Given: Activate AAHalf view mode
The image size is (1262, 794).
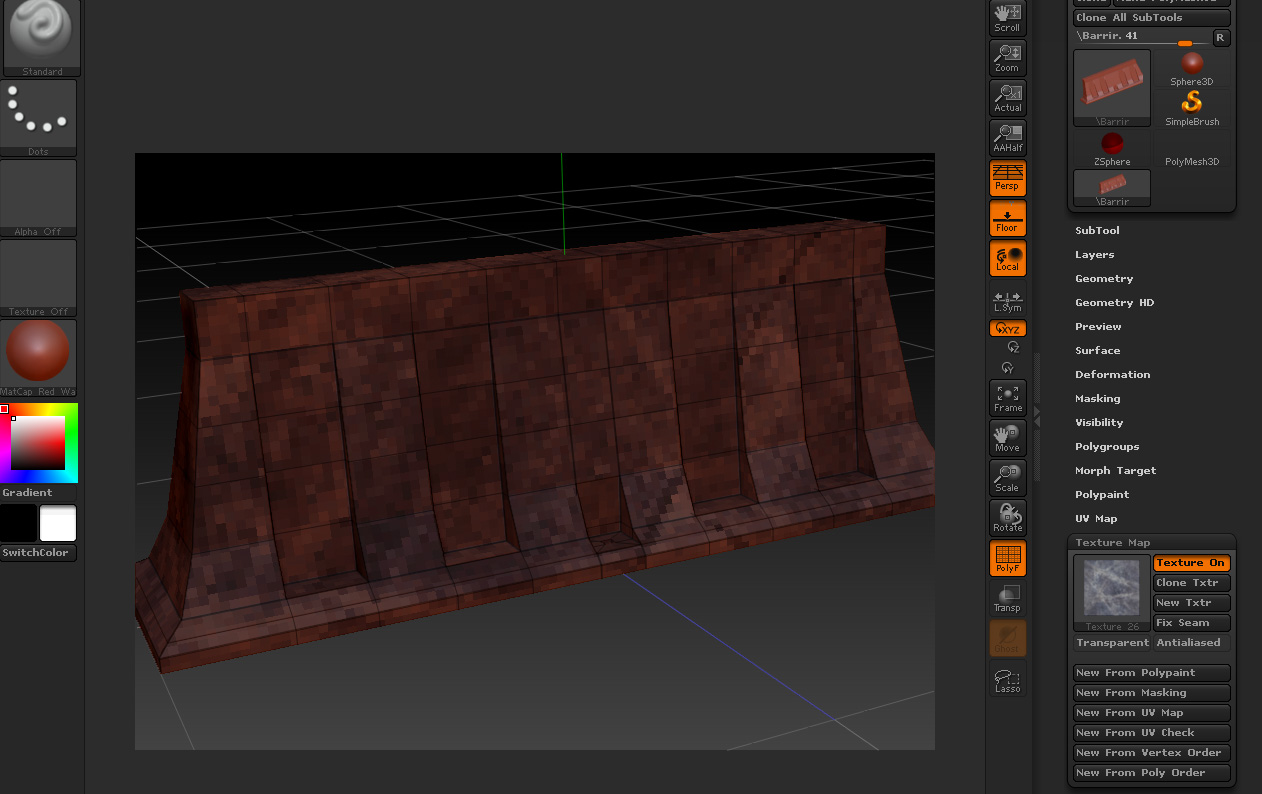Looking at the screenshot, I should [1007, 138].
